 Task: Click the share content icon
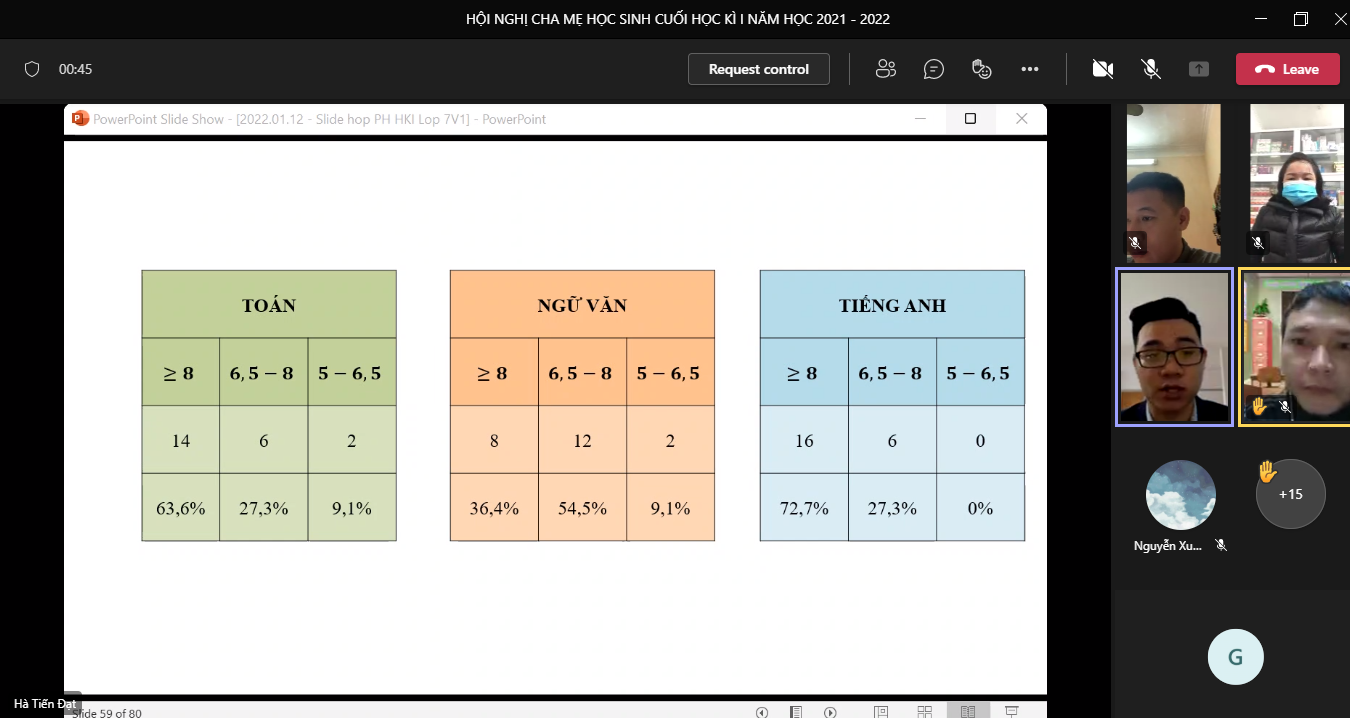[x=1199, y=69]
